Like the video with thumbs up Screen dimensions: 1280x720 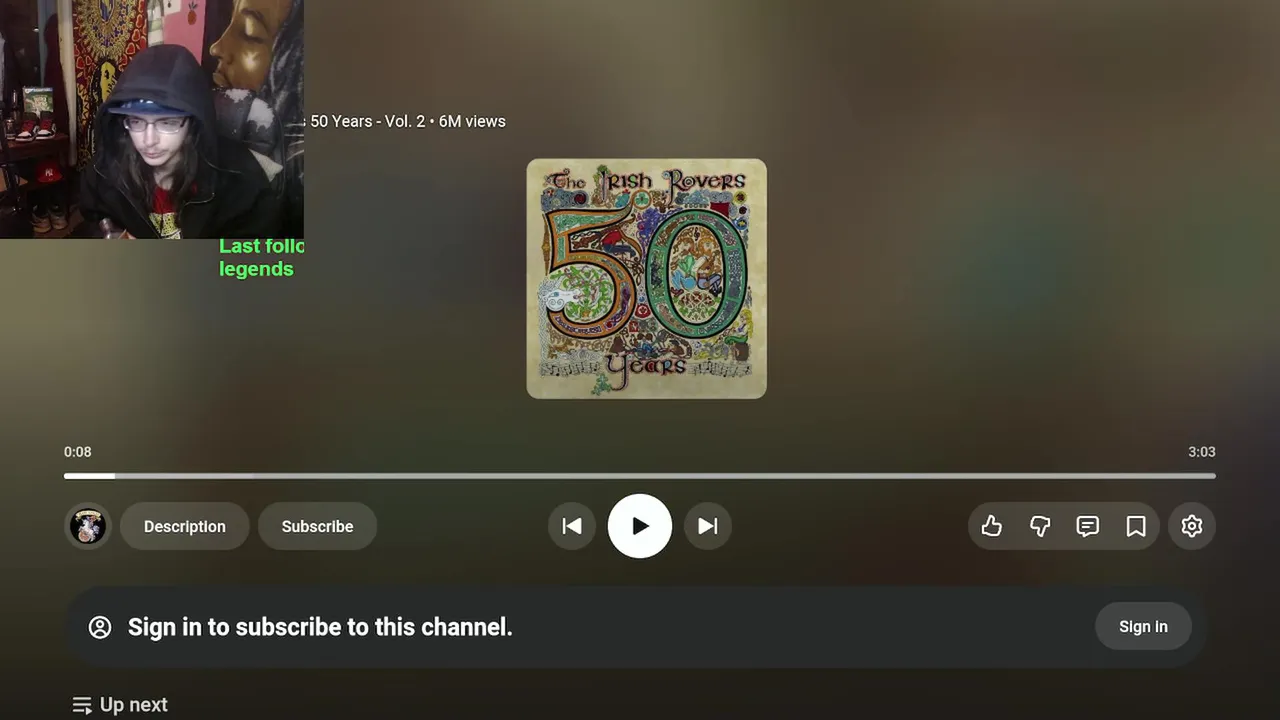[992, 526]
